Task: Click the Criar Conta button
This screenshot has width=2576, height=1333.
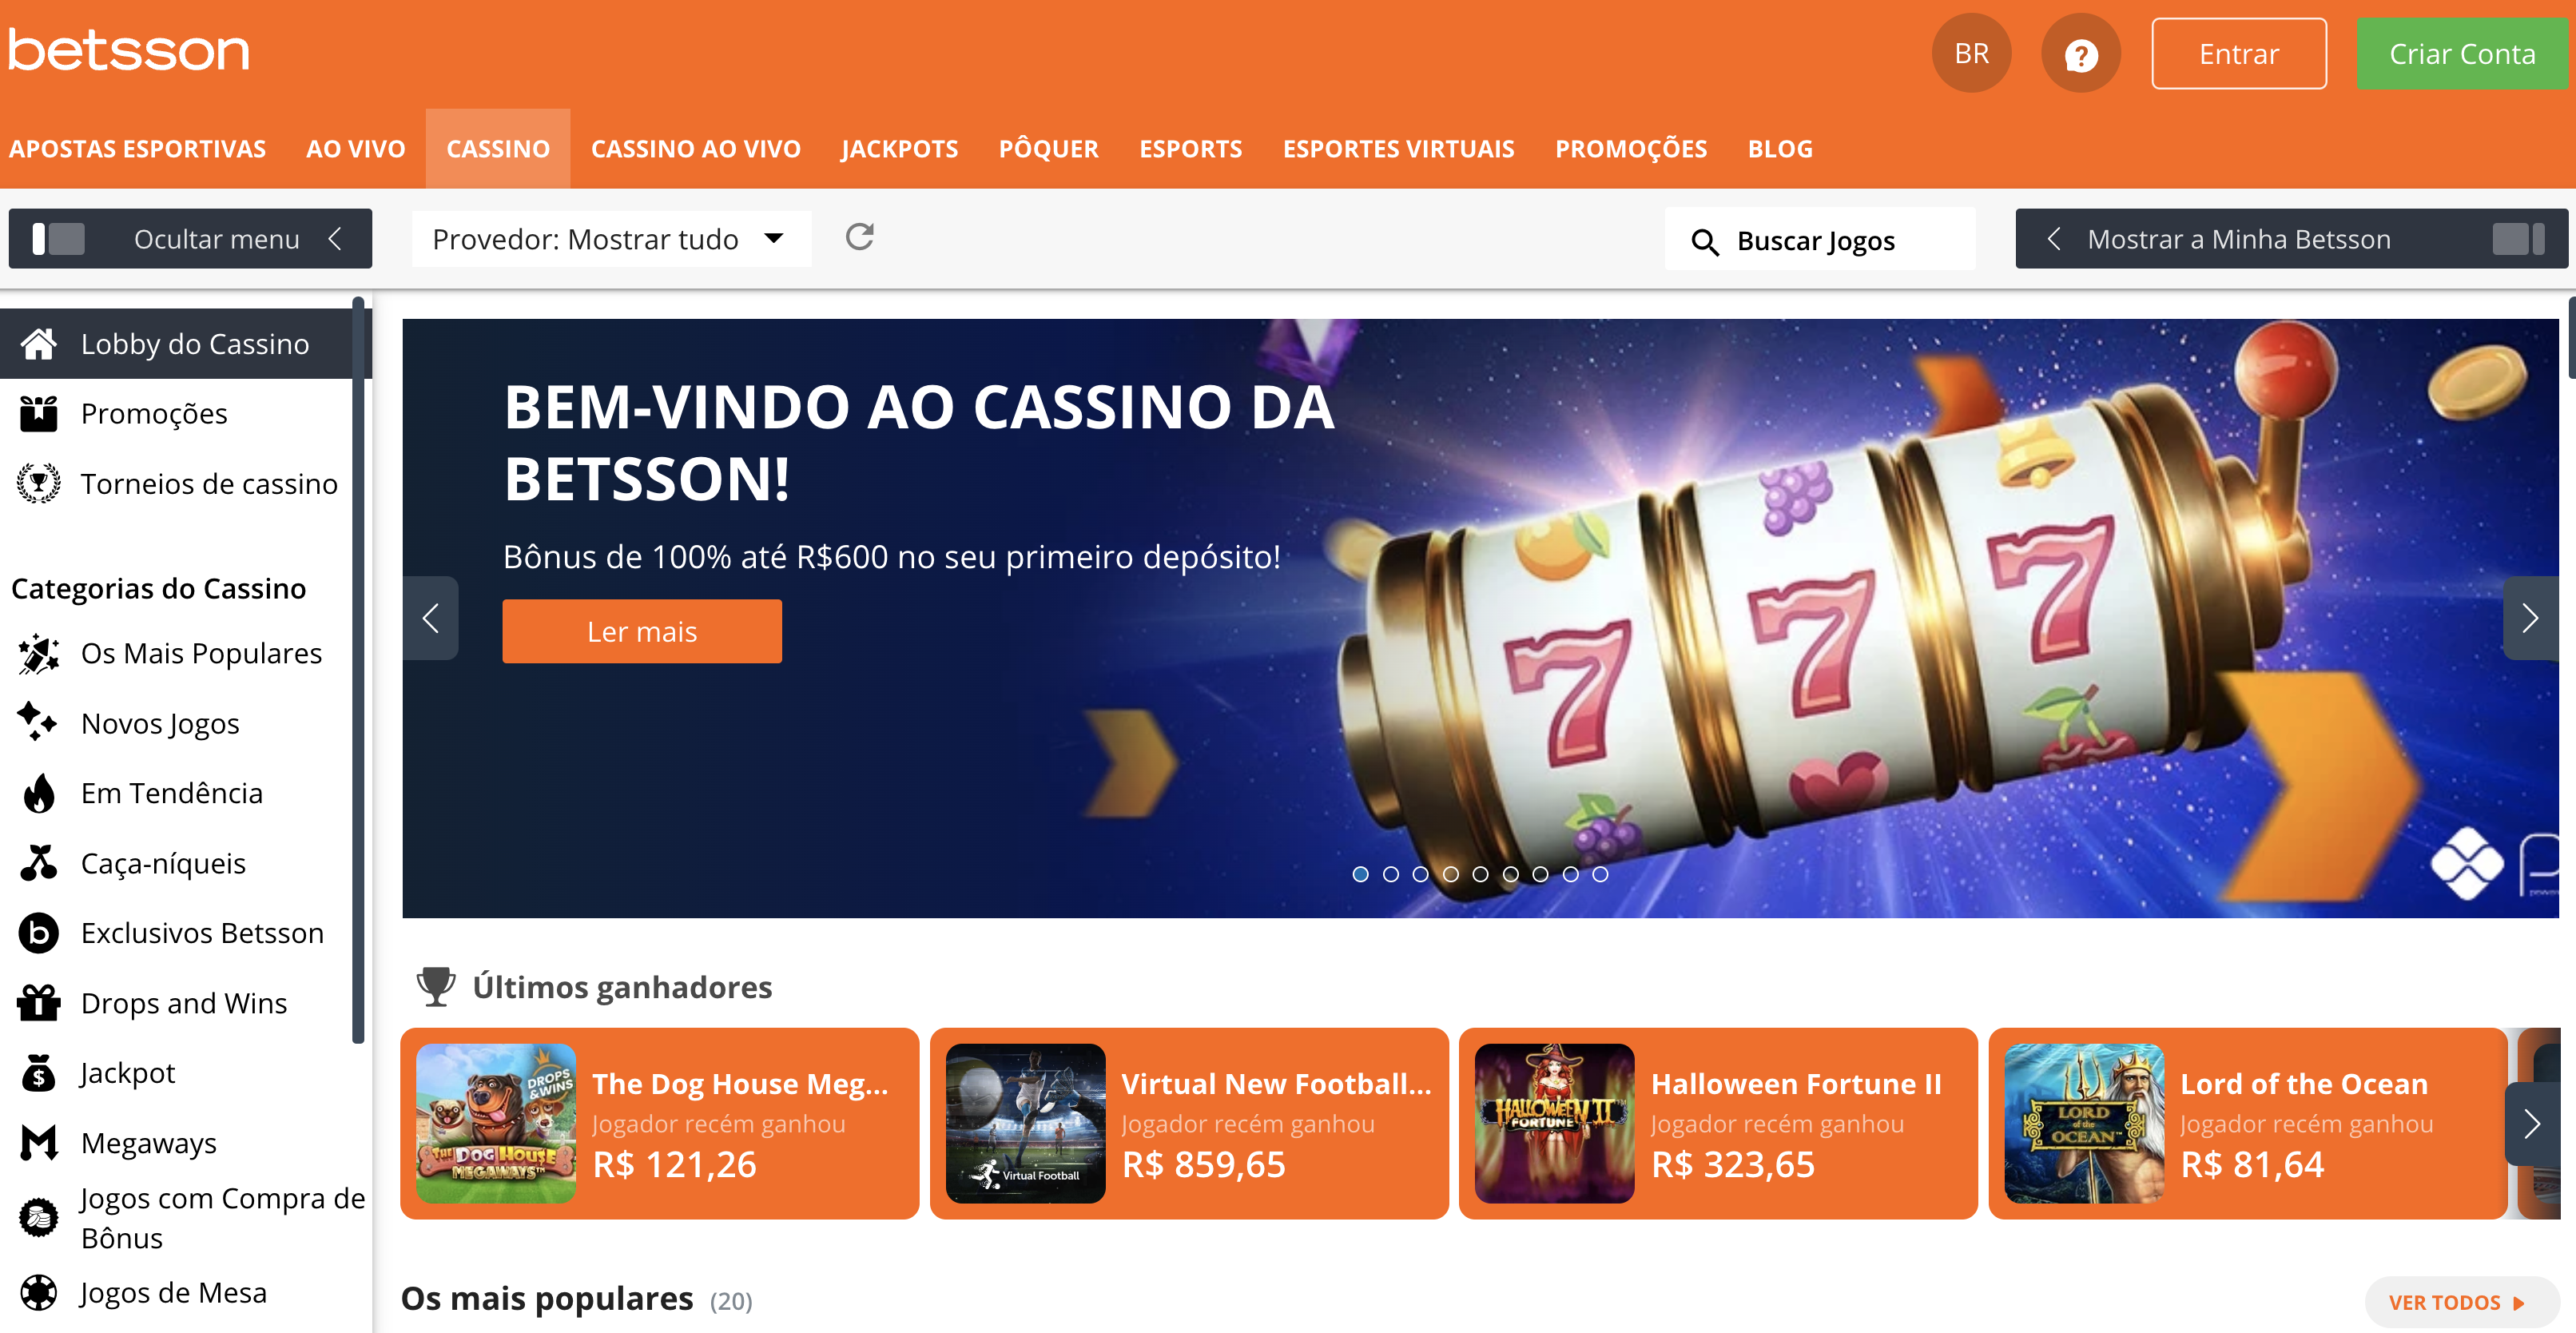Action: tap(2462, 54)
